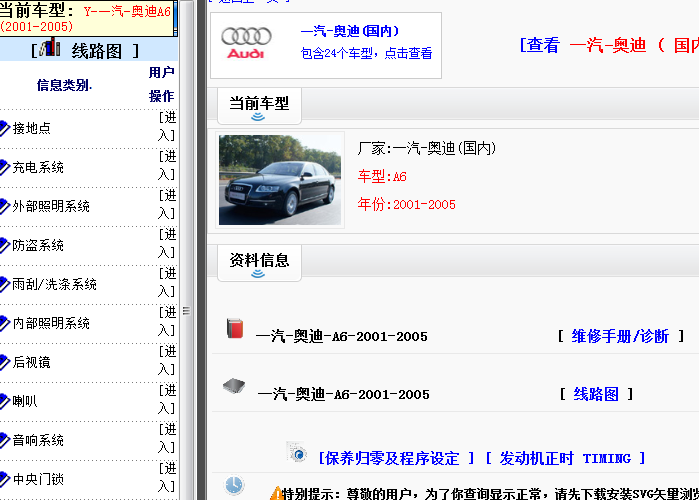This screenshot has height=500, width=699.
Task: Click the pencil icon beside 音响系统
Action: (4, 440)
